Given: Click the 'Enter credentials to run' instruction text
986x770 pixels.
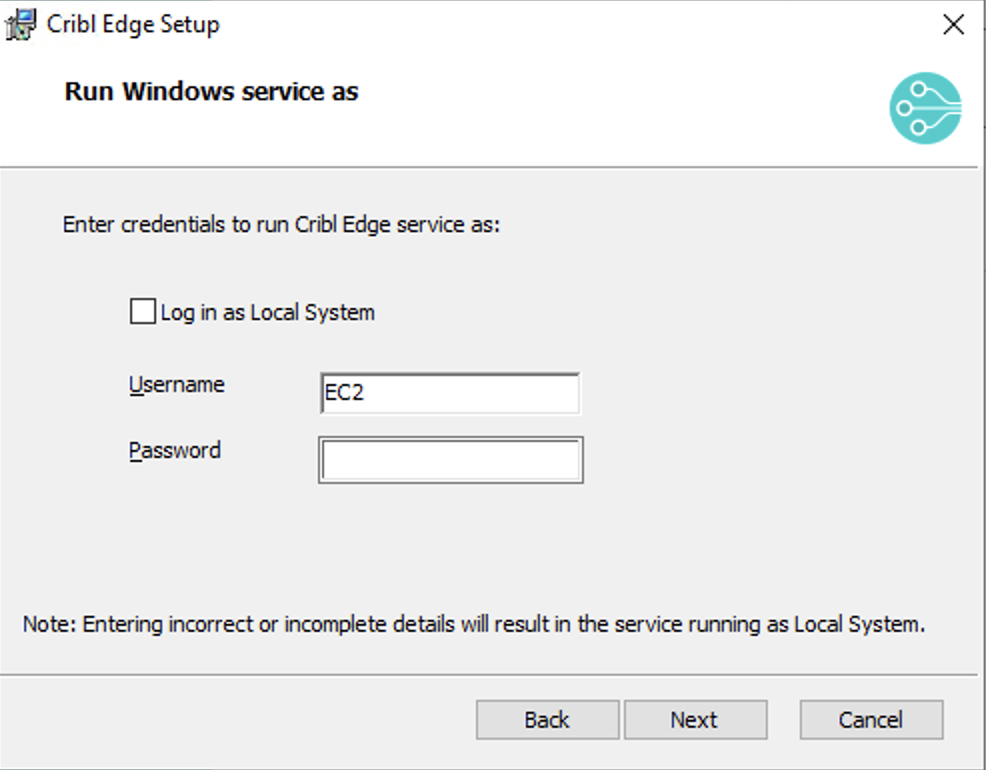Looking at the screenshot, I should pos(281,225).
